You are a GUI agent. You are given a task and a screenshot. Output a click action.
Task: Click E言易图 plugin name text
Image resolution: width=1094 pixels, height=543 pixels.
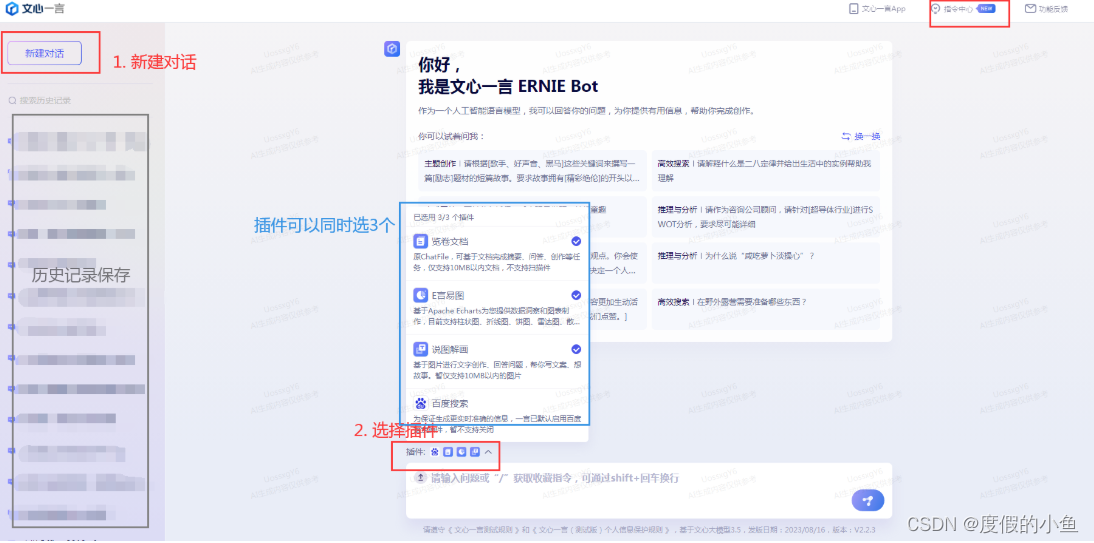point(448,295)
